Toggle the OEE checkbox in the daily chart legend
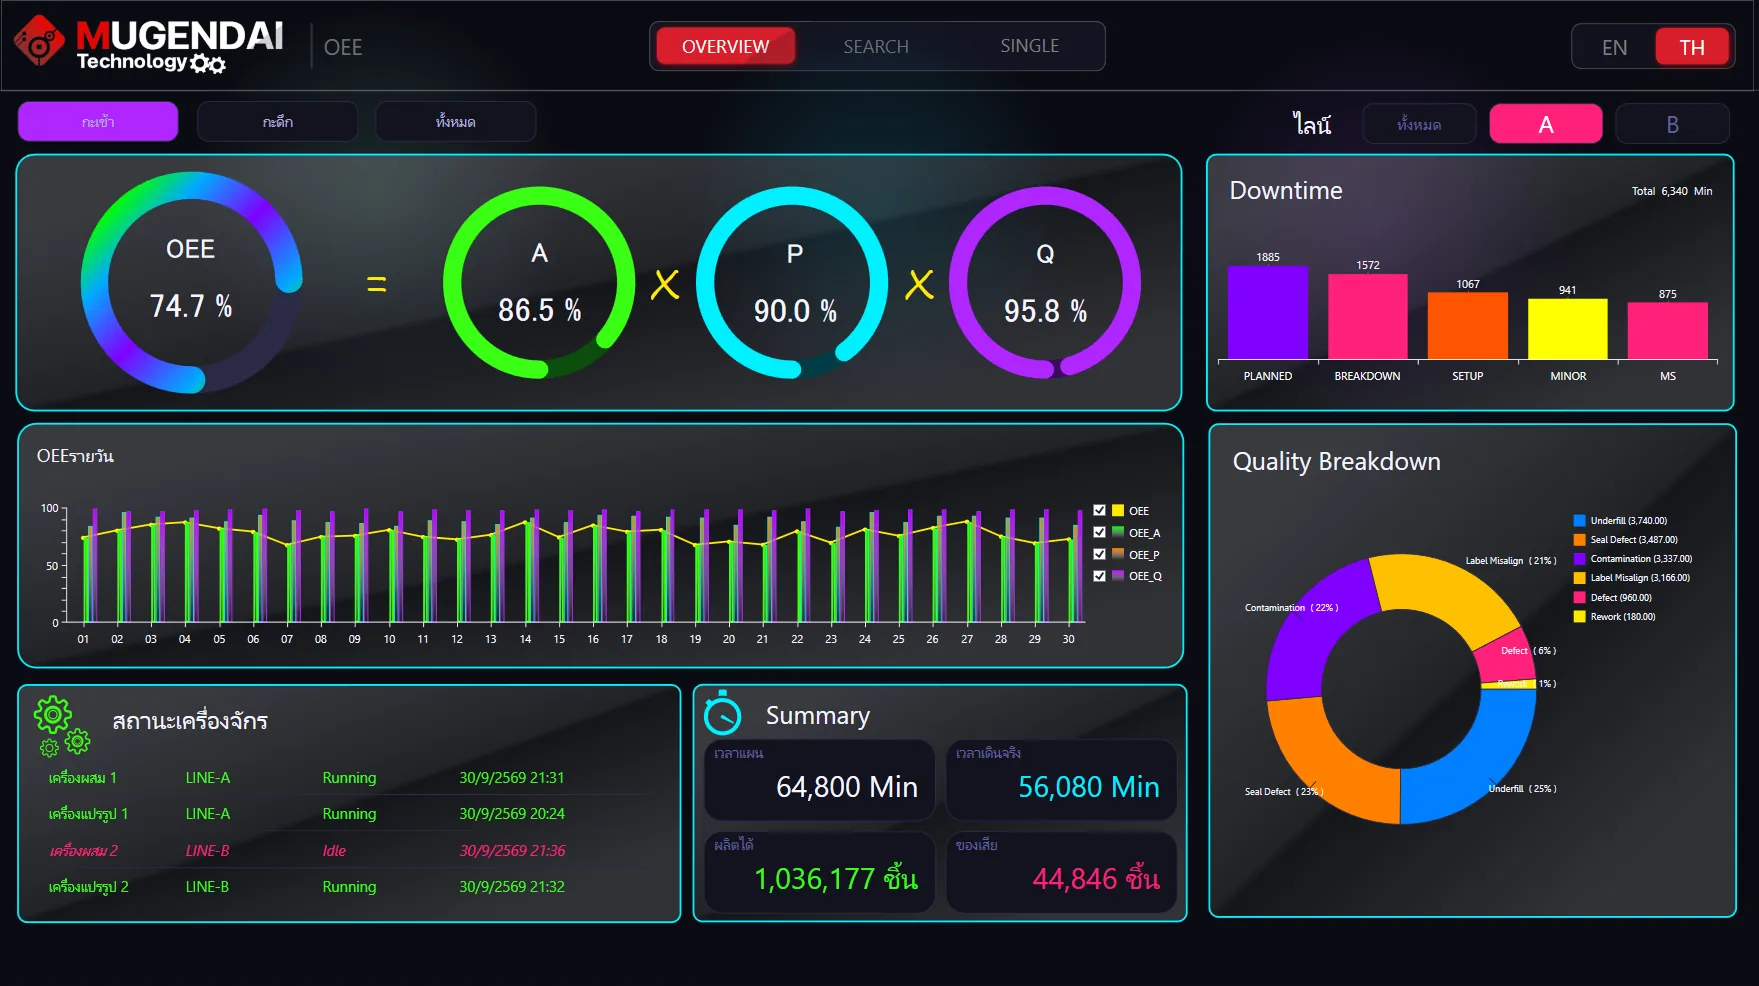Viewport: 1759px width, 986px height. 1099,510
